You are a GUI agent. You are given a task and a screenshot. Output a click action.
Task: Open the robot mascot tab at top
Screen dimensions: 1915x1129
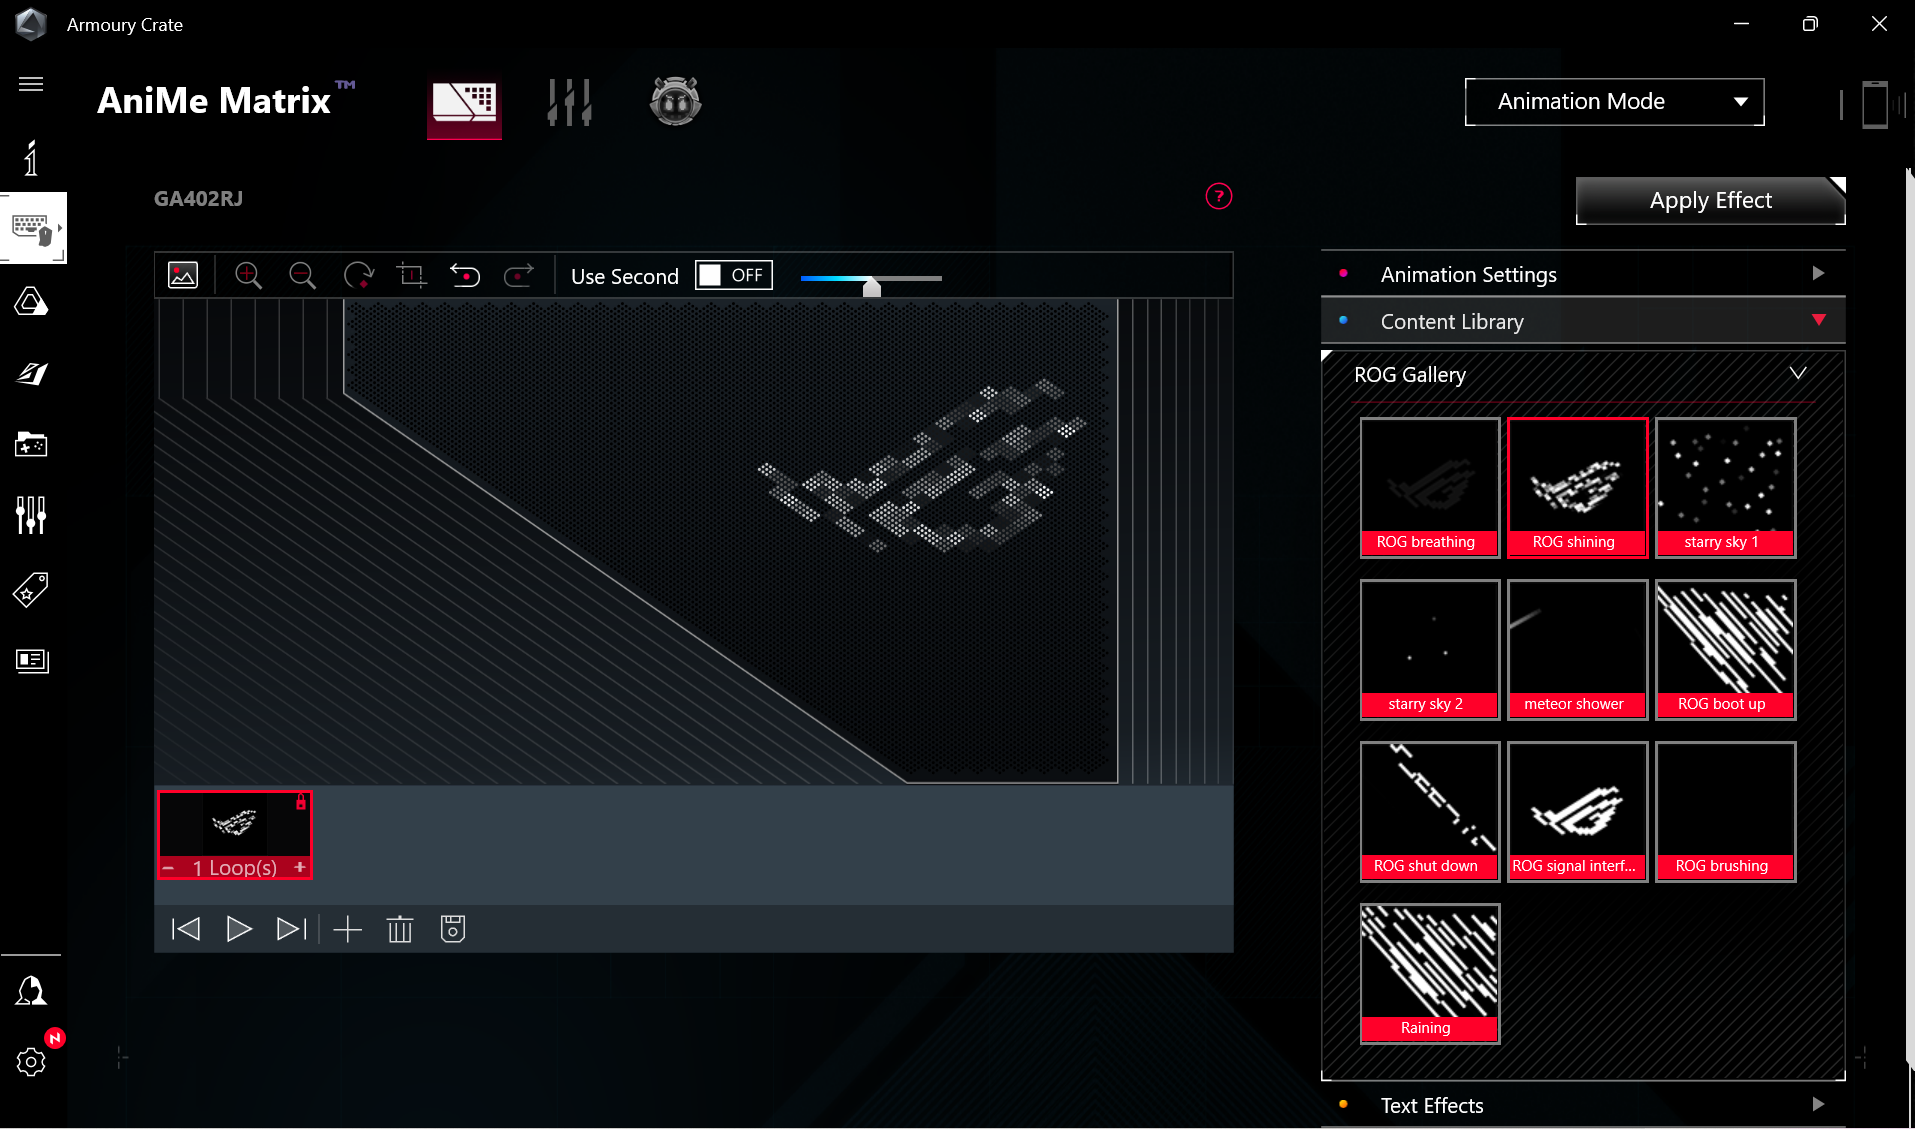point(676,102)
